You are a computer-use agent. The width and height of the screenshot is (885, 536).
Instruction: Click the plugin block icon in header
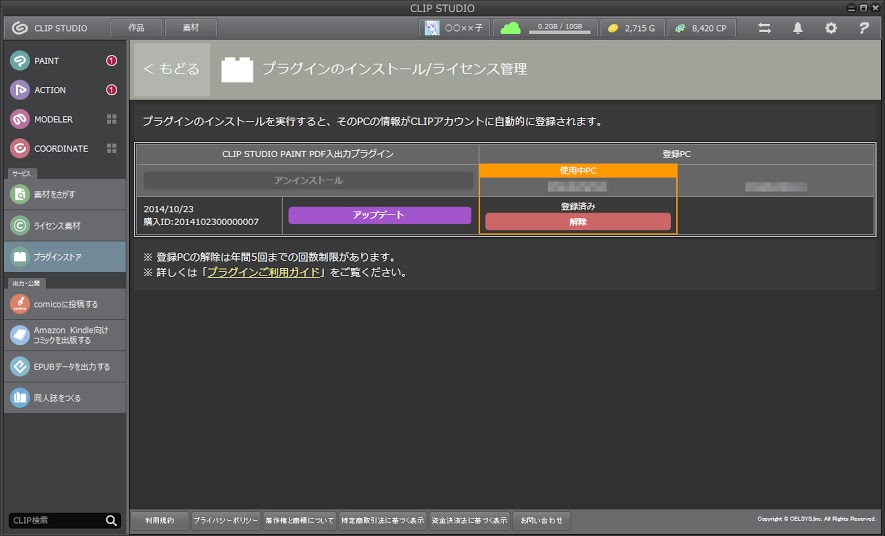pyautogui.click(x=237, y=69)
